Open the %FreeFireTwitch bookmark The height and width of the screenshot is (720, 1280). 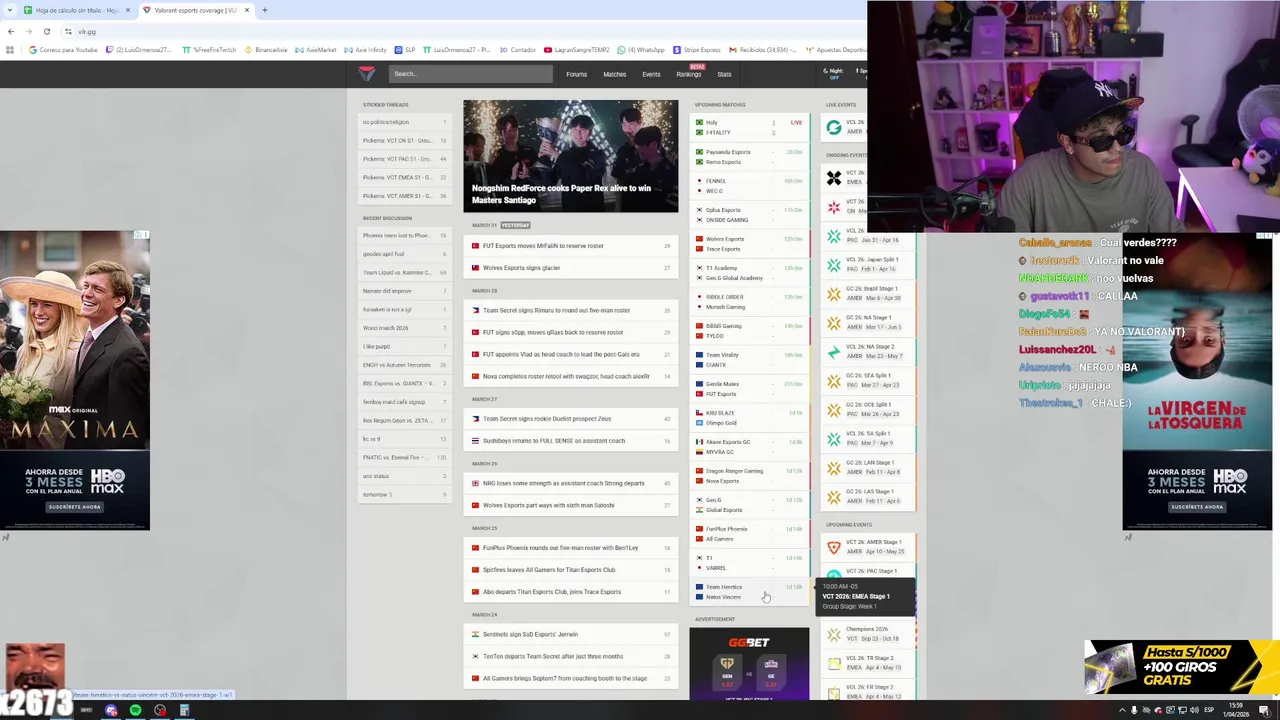click(209, 49)
